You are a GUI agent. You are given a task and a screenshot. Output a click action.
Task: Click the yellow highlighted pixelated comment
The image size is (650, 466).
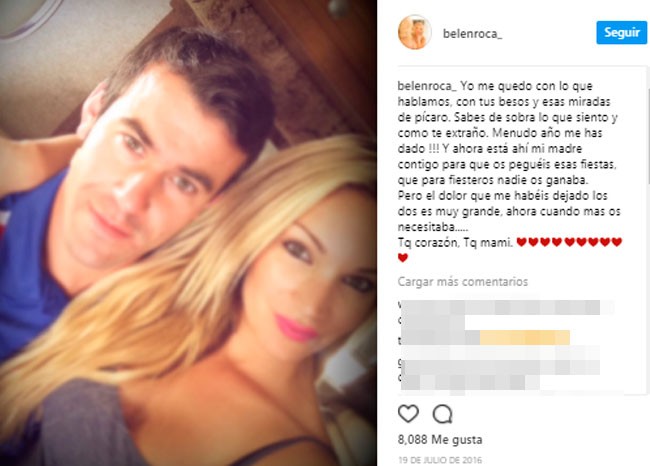point(525,338)
